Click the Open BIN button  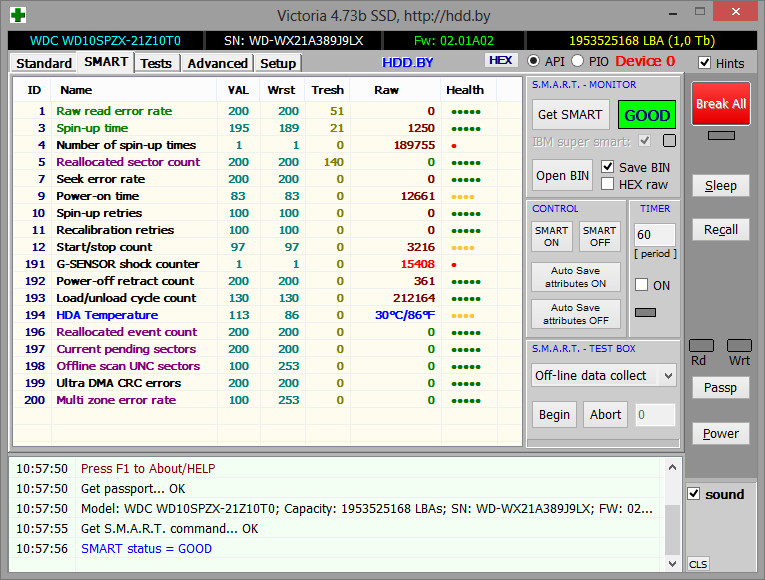pyautogui.click(x=562, y=176)
